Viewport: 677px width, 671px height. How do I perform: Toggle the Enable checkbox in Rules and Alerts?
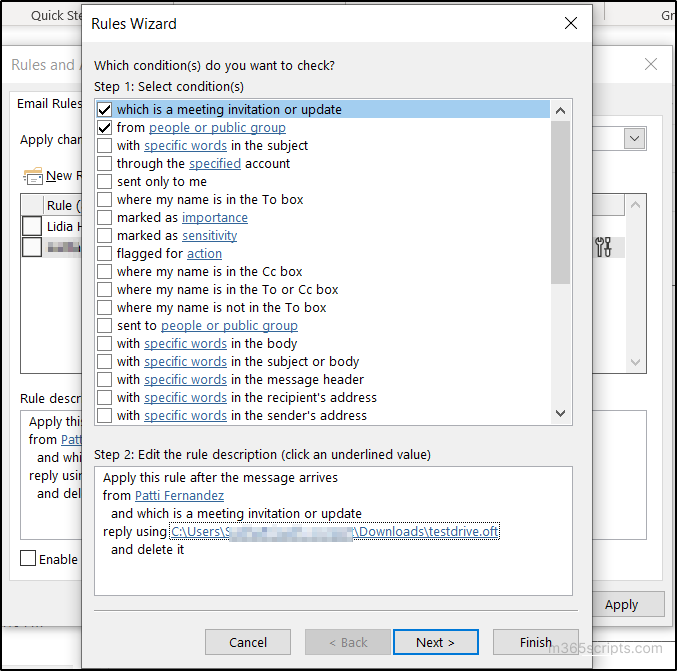(x=28, y=558)
